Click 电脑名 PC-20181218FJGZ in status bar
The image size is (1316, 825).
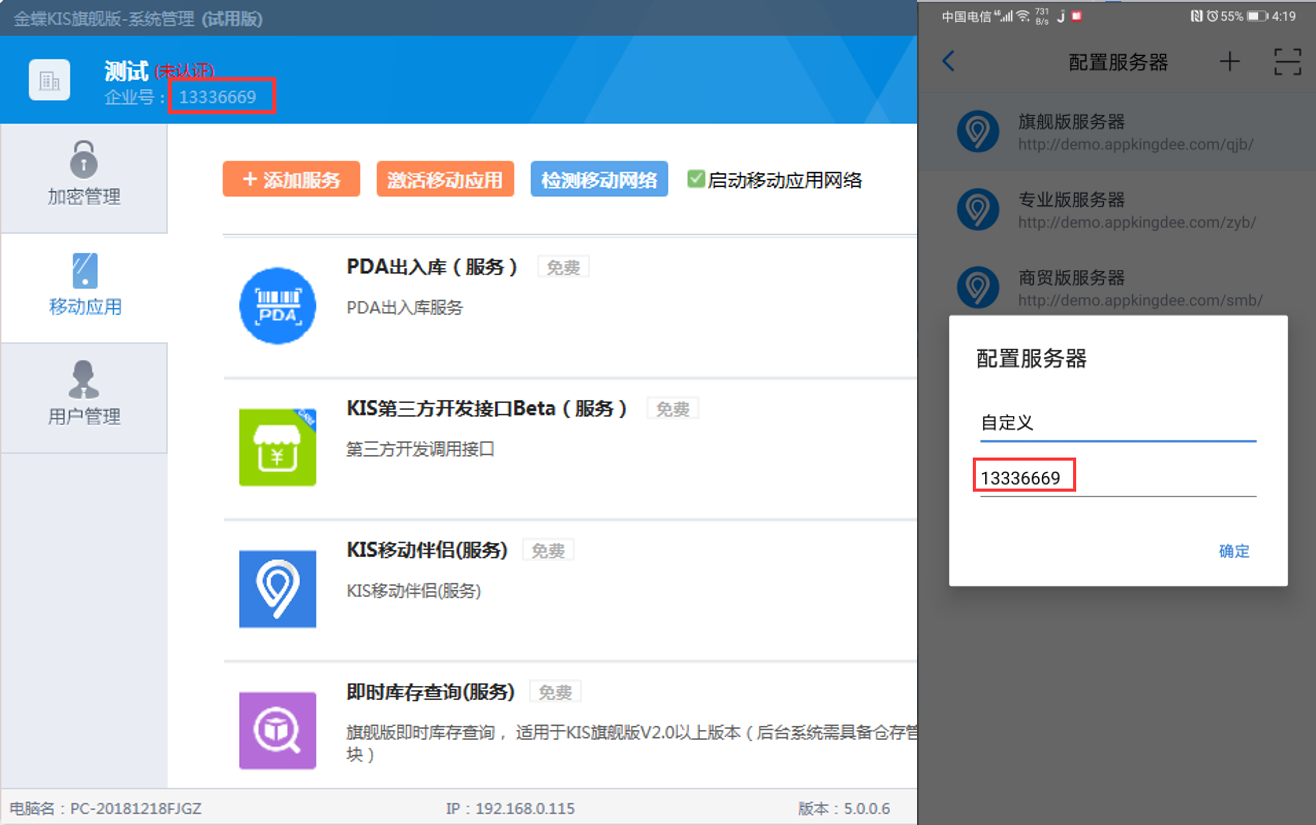click(106, 808)
